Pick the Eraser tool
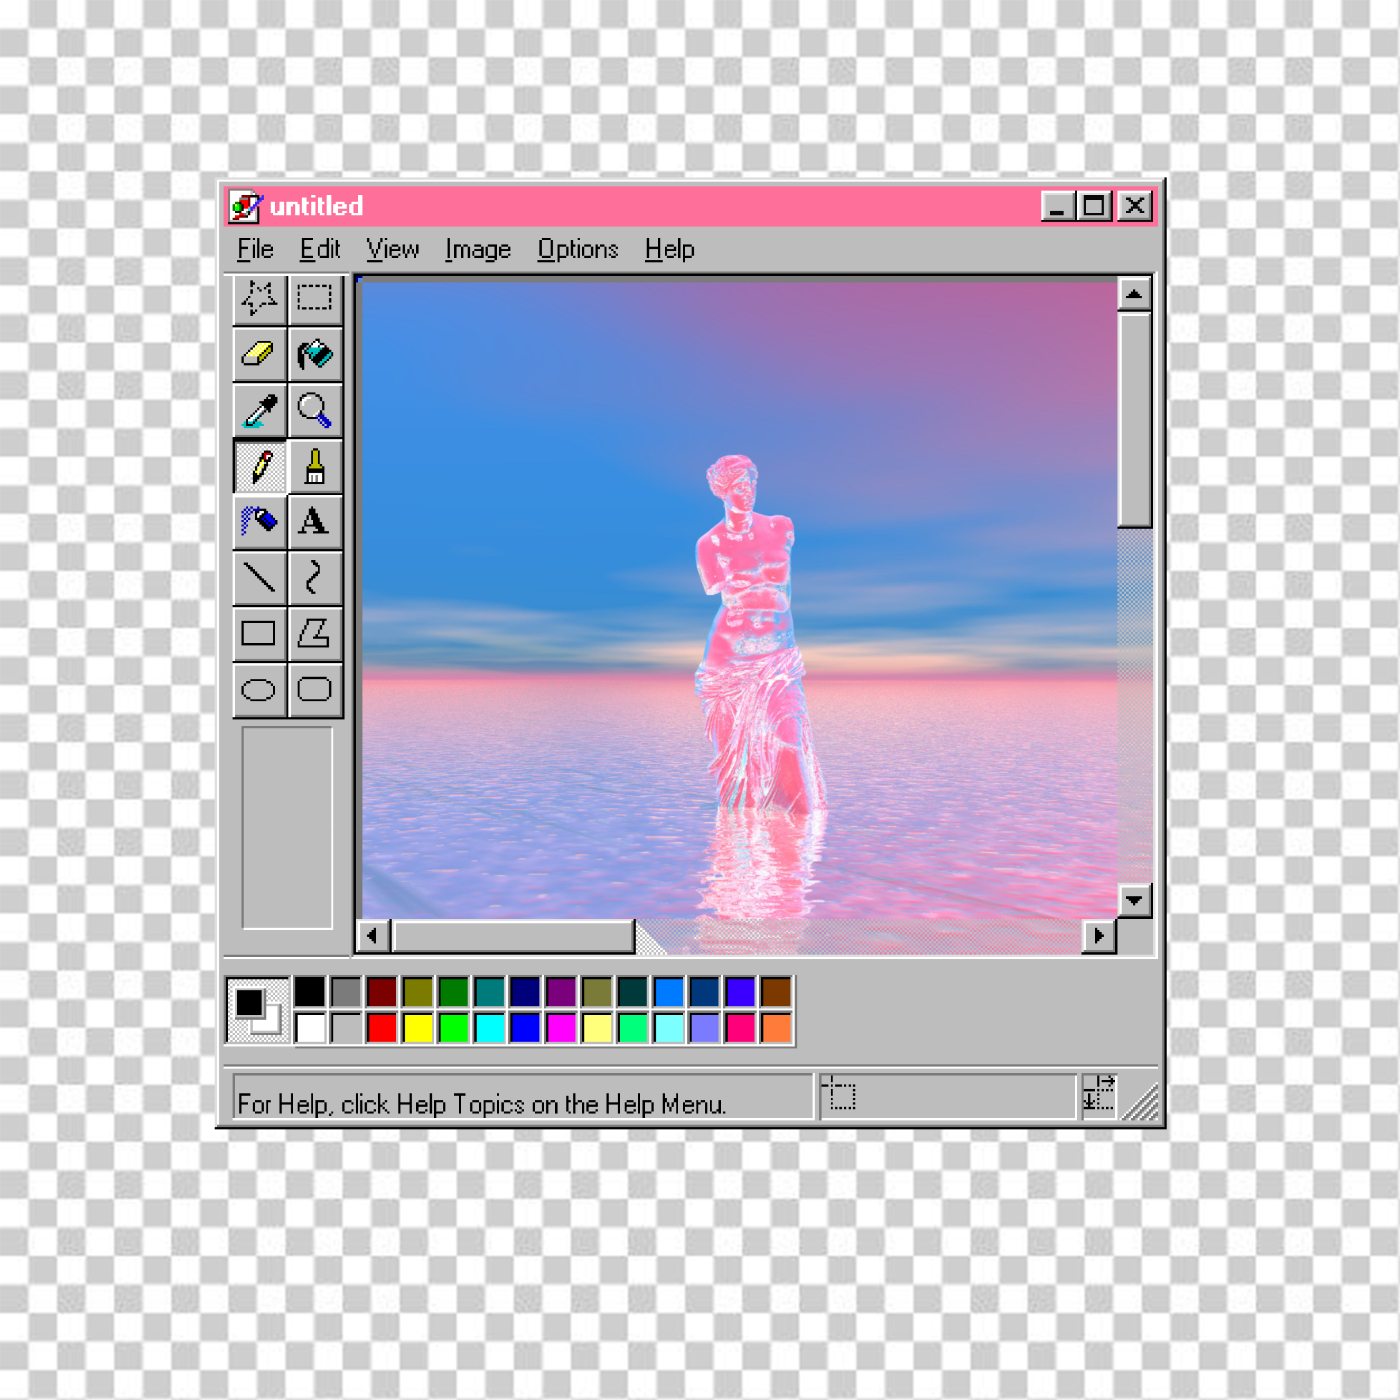 260,354
